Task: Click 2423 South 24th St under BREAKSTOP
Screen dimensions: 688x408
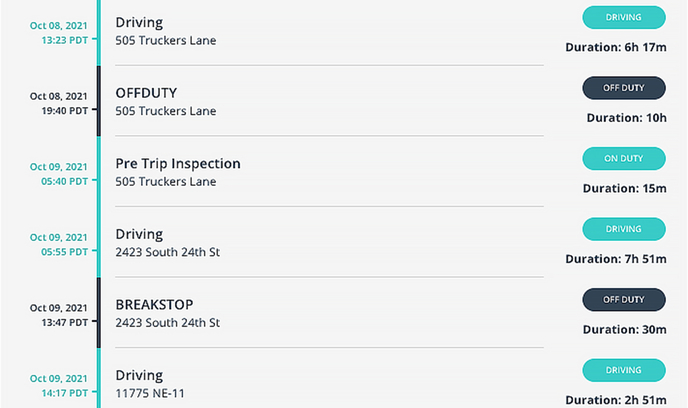Action: [168, 323]
